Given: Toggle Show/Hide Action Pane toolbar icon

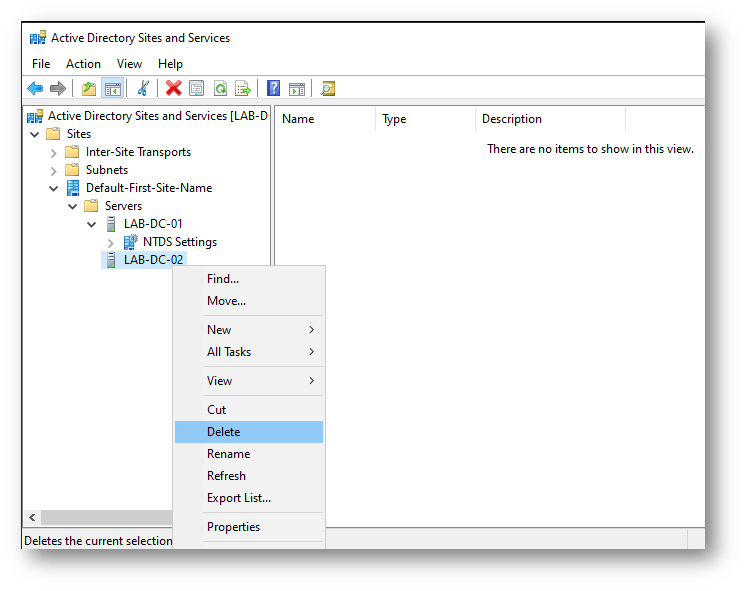Looking at the screenshot, I should point(297,89).
